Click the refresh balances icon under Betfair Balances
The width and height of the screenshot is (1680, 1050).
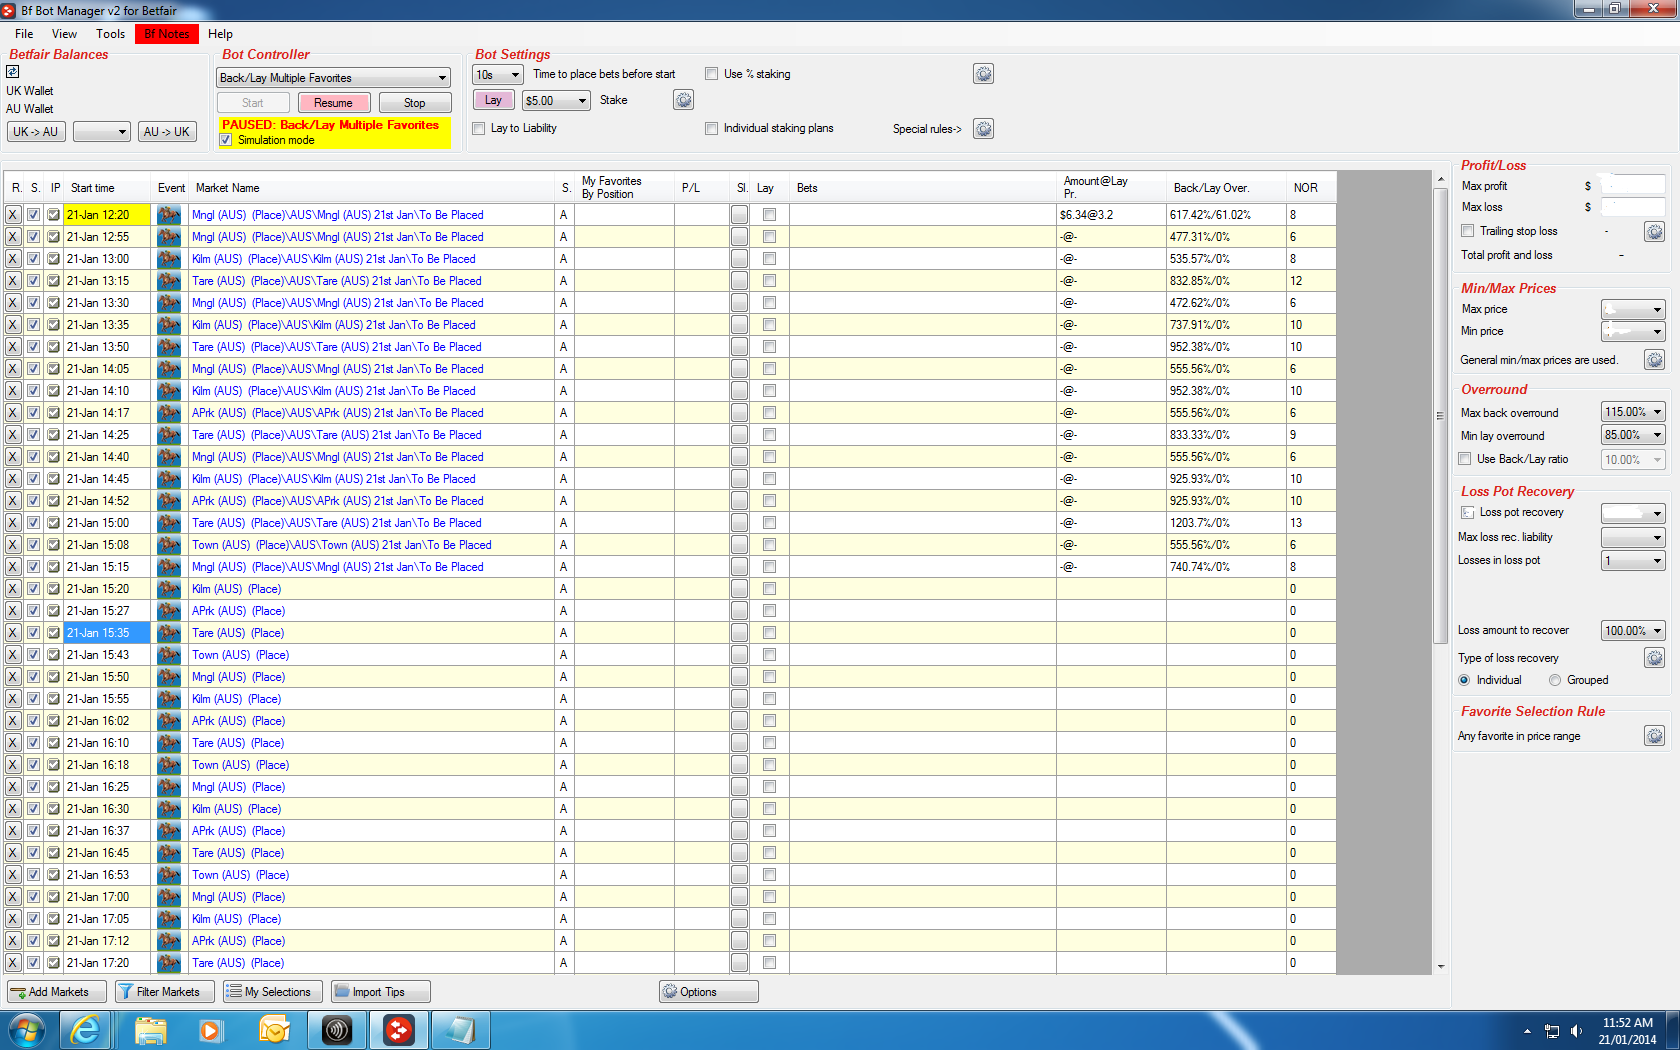click(x=12, y=72)
